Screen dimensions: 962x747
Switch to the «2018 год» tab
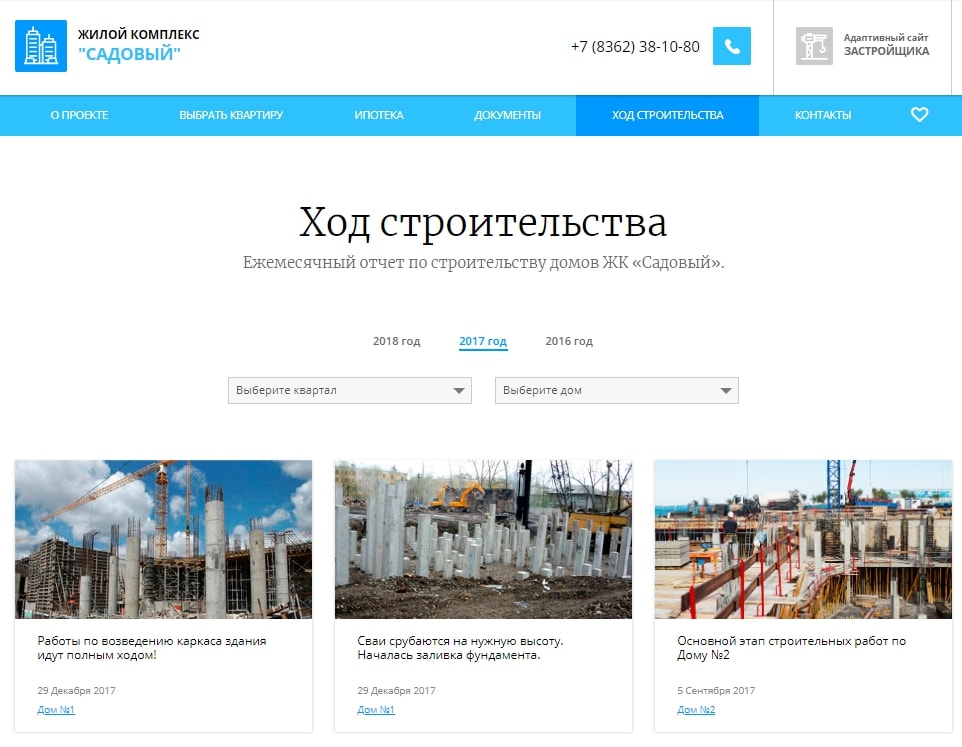(396, 341)
